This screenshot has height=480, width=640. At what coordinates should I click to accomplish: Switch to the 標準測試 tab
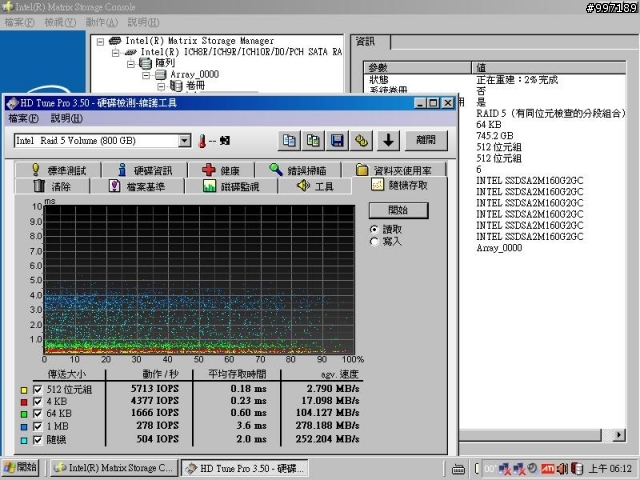point(58,170)
